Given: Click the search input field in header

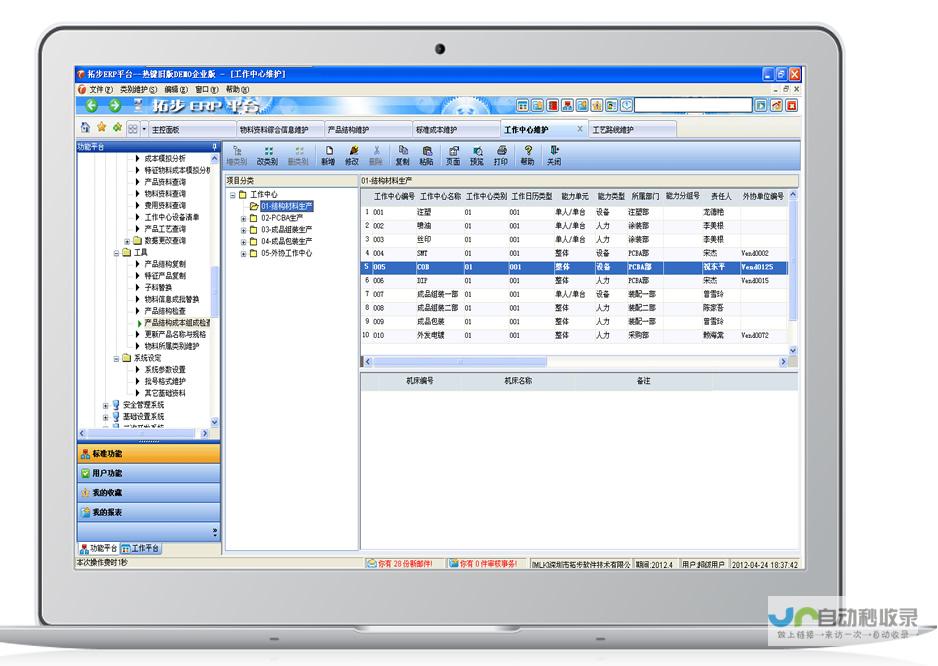Looking at the screenshot, I should click(x=693, y=106).
